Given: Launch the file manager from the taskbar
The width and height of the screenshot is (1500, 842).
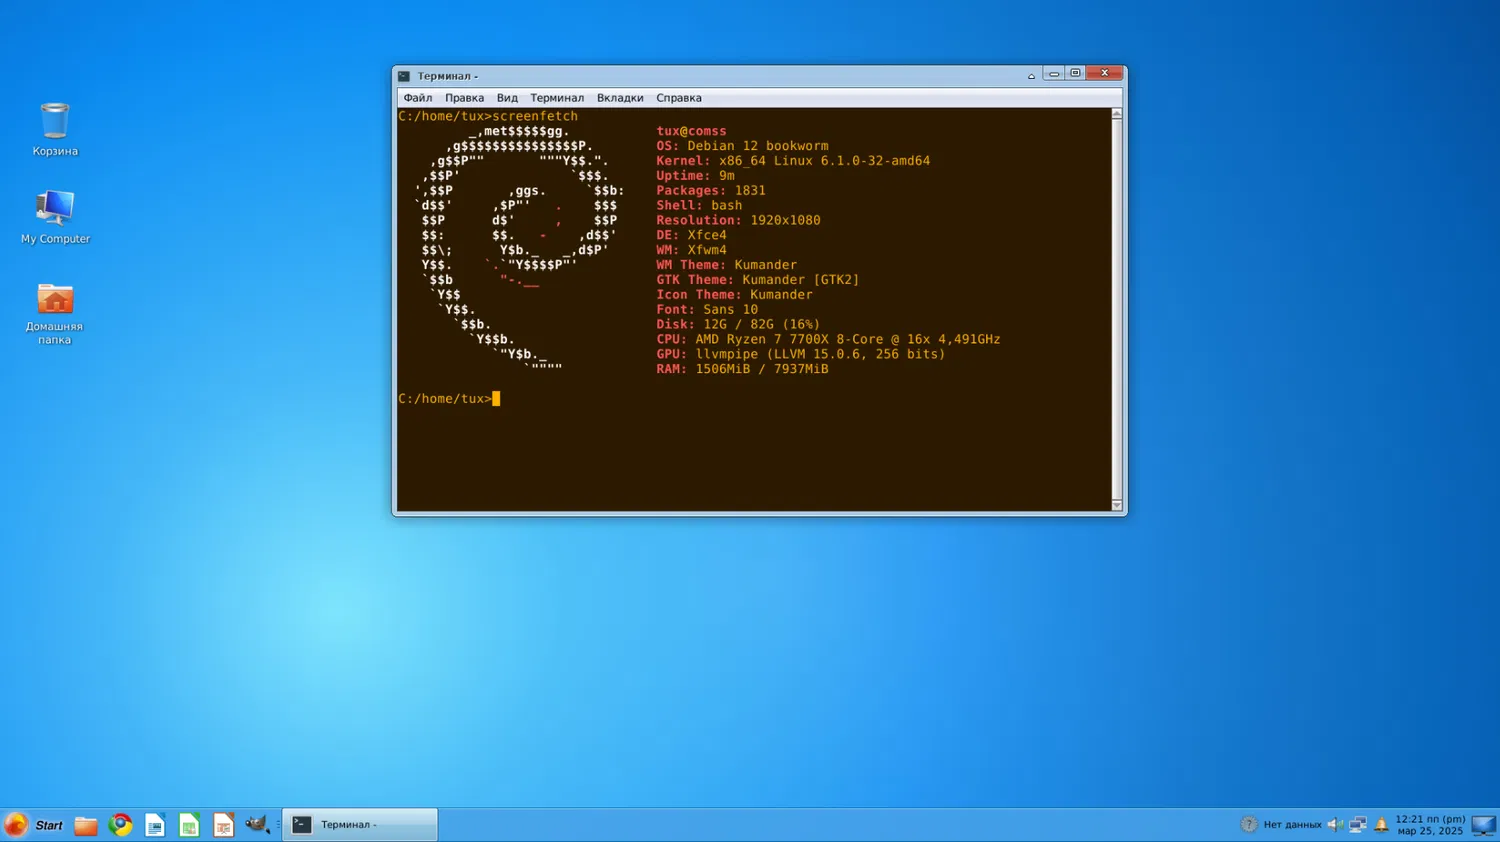Looking at the screenshot, I should (x=86, y=825).
